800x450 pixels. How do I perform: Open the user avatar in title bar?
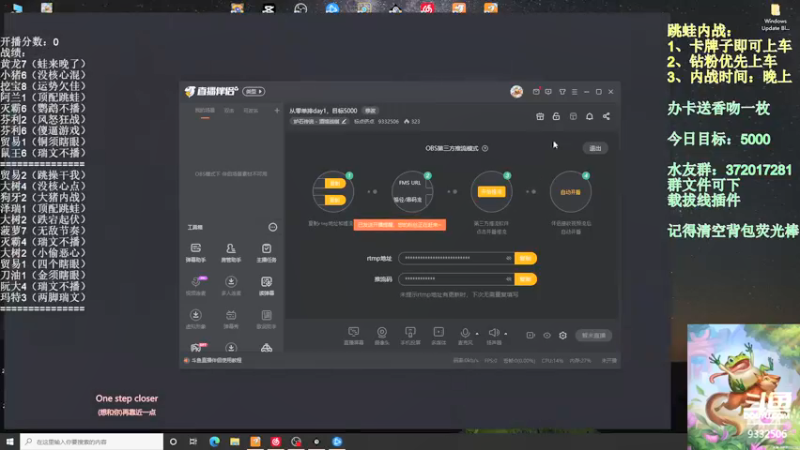tap(516, 91)
